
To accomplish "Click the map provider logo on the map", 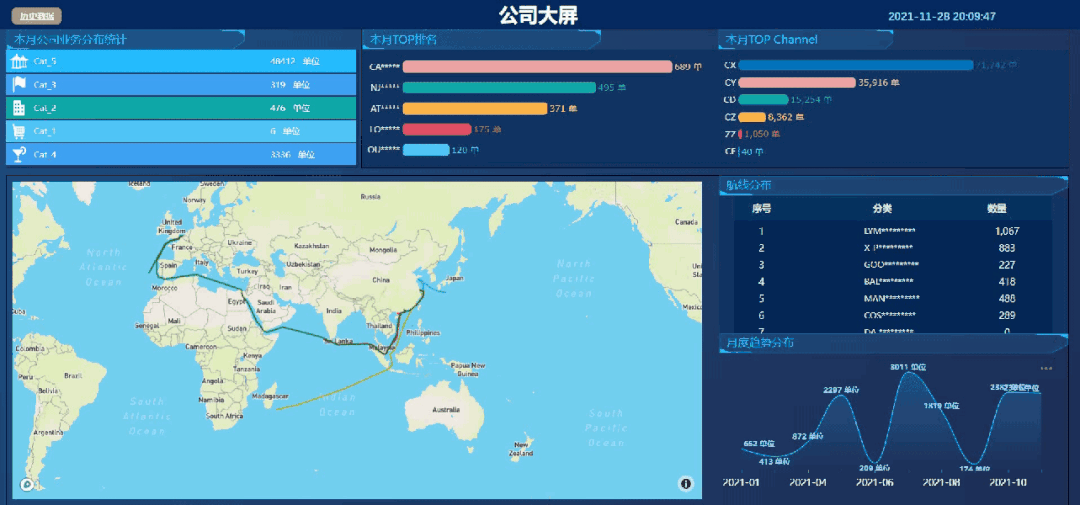I will tap(27, 485).
